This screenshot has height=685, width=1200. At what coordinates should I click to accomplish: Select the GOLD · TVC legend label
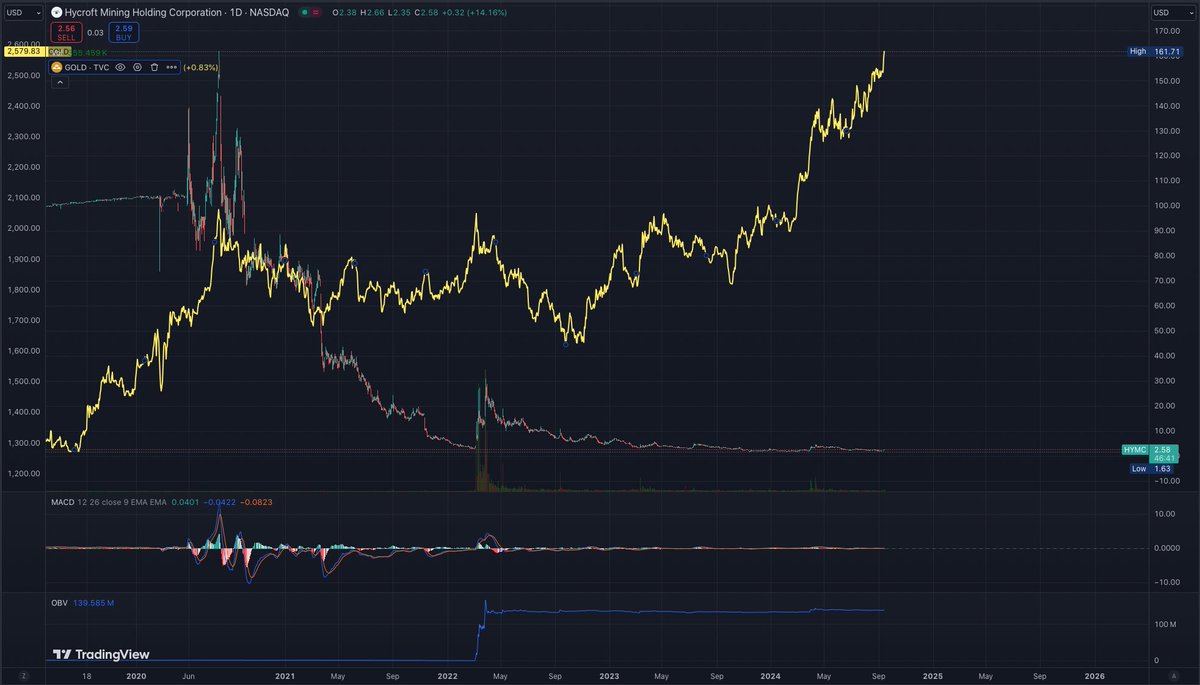click(x=87, y=67)
